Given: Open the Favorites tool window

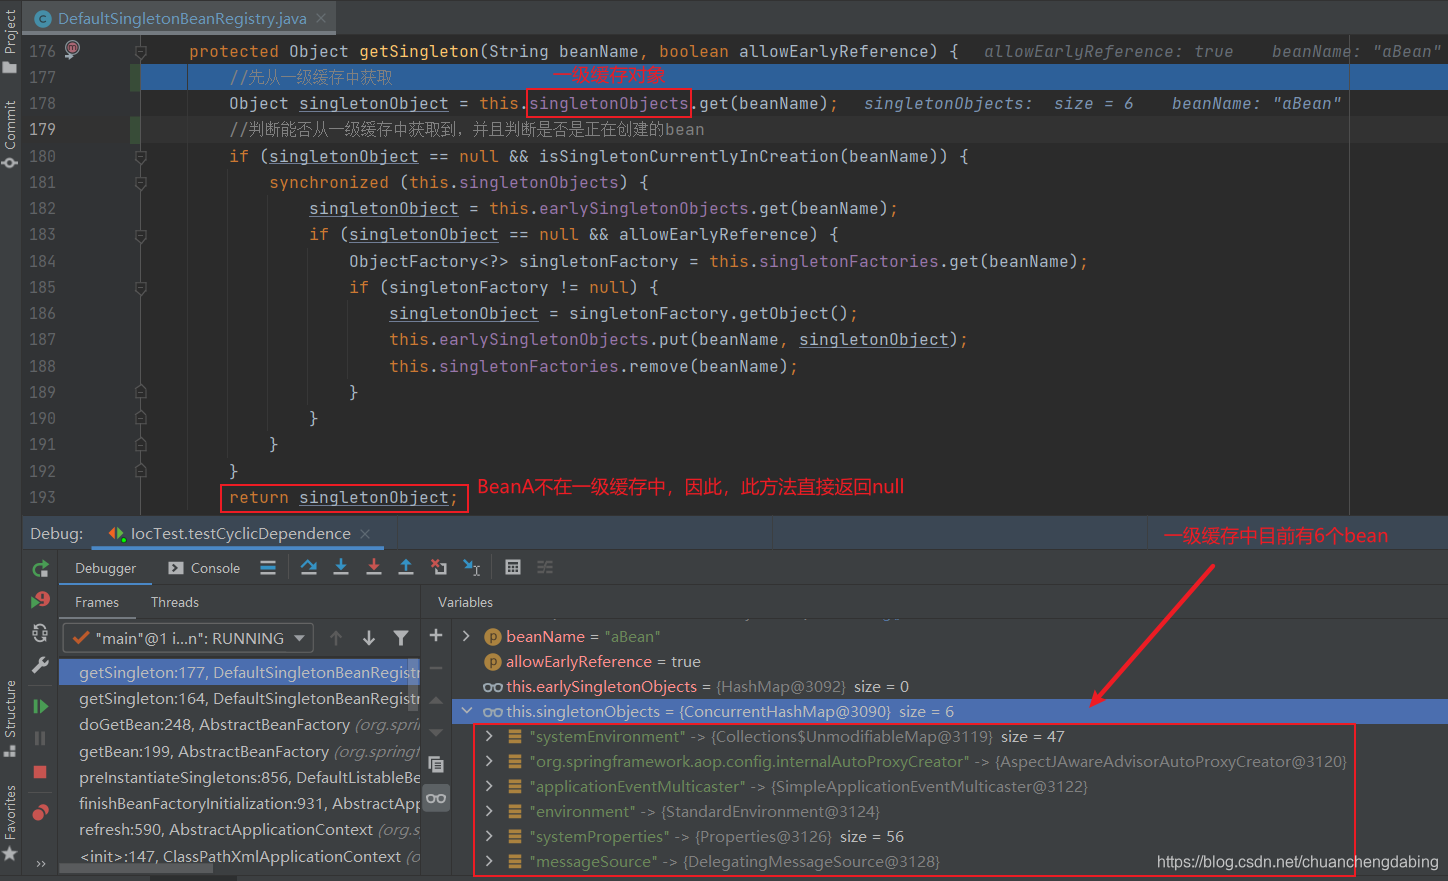Looking at the screenshot, I should pyautogui.click(x=10, y=822).
